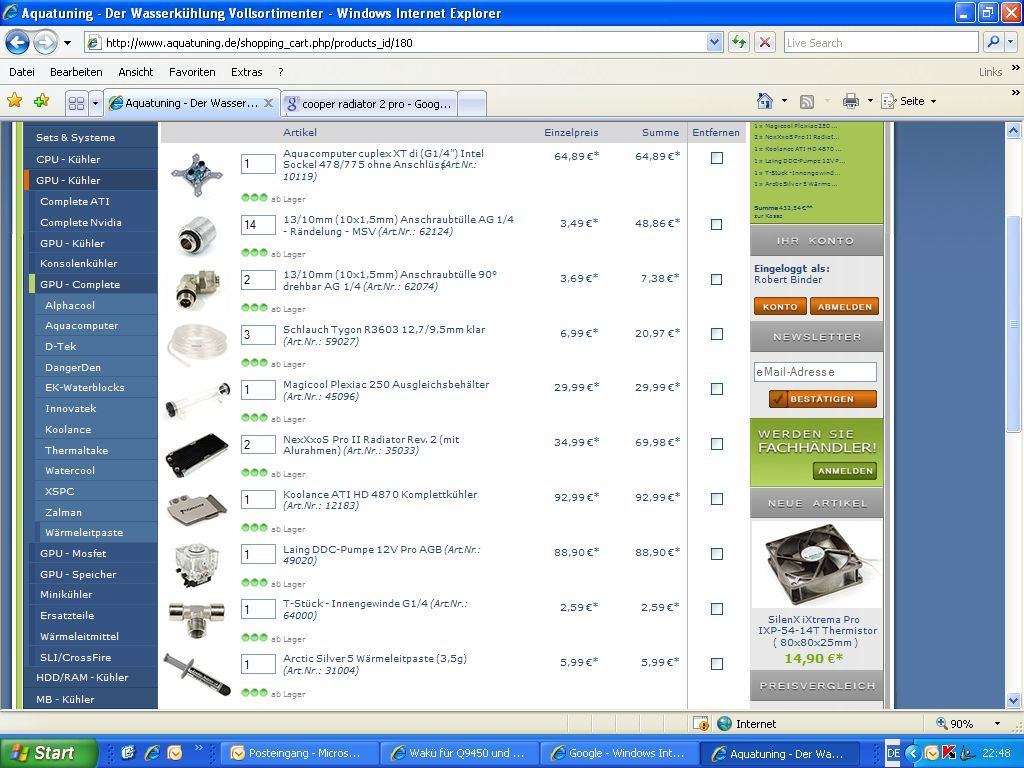The height and width of the screenshot is (768, 1024).
Task: Check Entfernen box for Magicool Plexiac 250
Action: [x=716, y=389]
